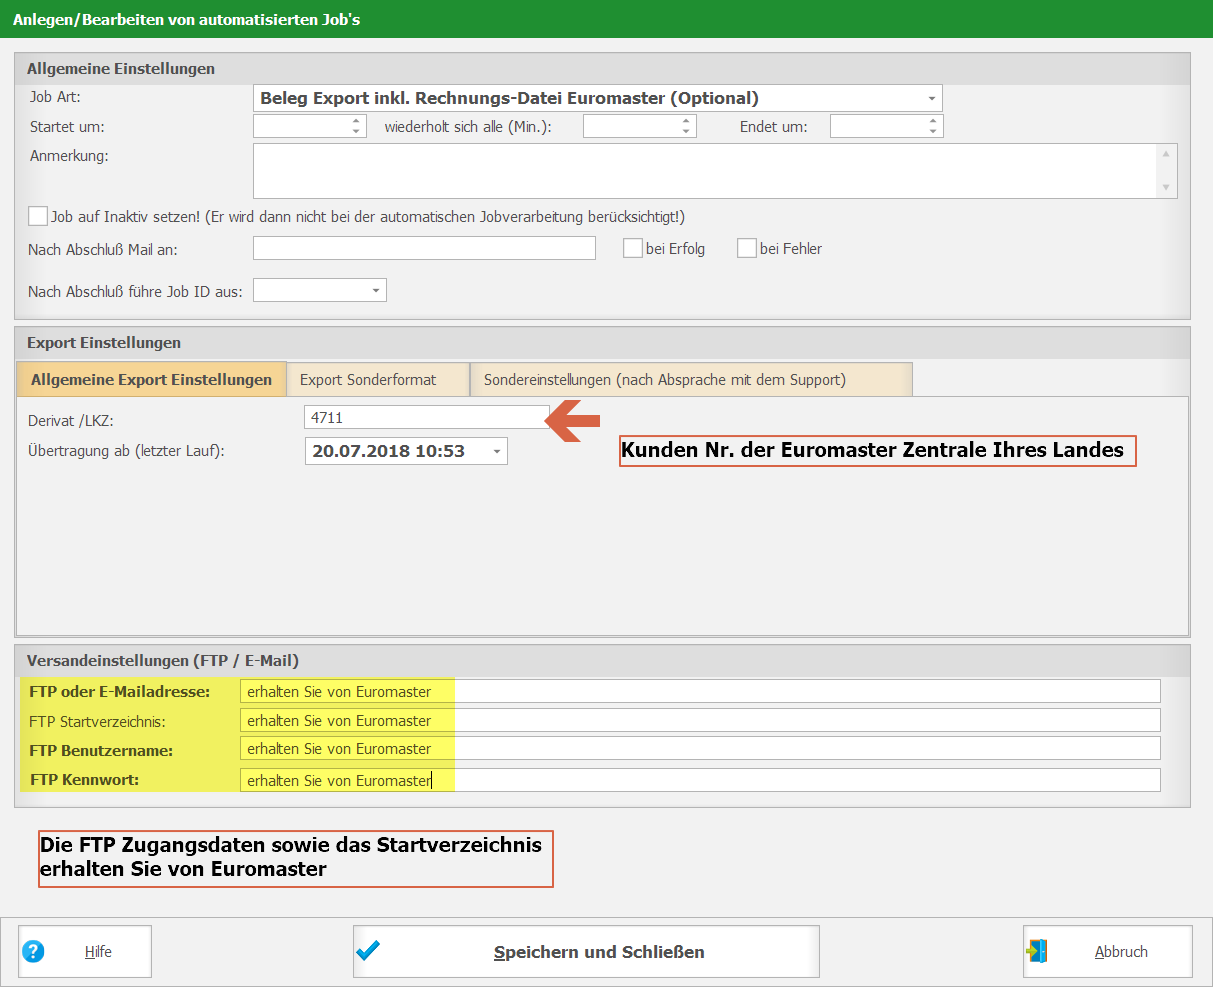
Task: Decrease 'wiederholt sich alle (Min.)' value
Action: click(x=686, y=131)
